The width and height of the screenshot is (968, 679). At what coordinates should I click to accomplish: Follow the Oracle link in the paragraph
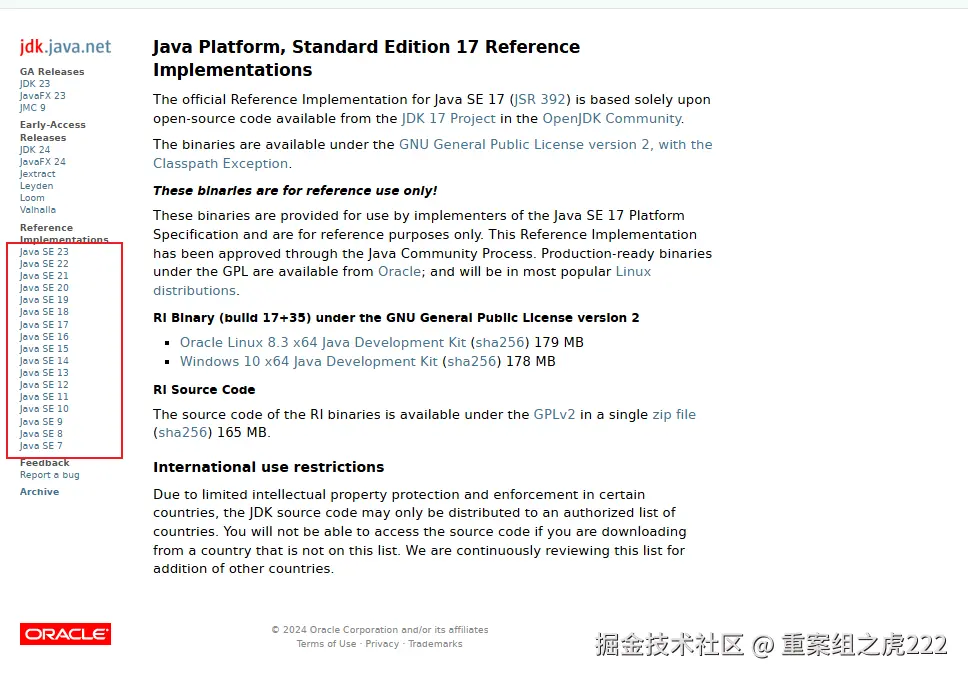pyautogui.click(x=399, y=272)
